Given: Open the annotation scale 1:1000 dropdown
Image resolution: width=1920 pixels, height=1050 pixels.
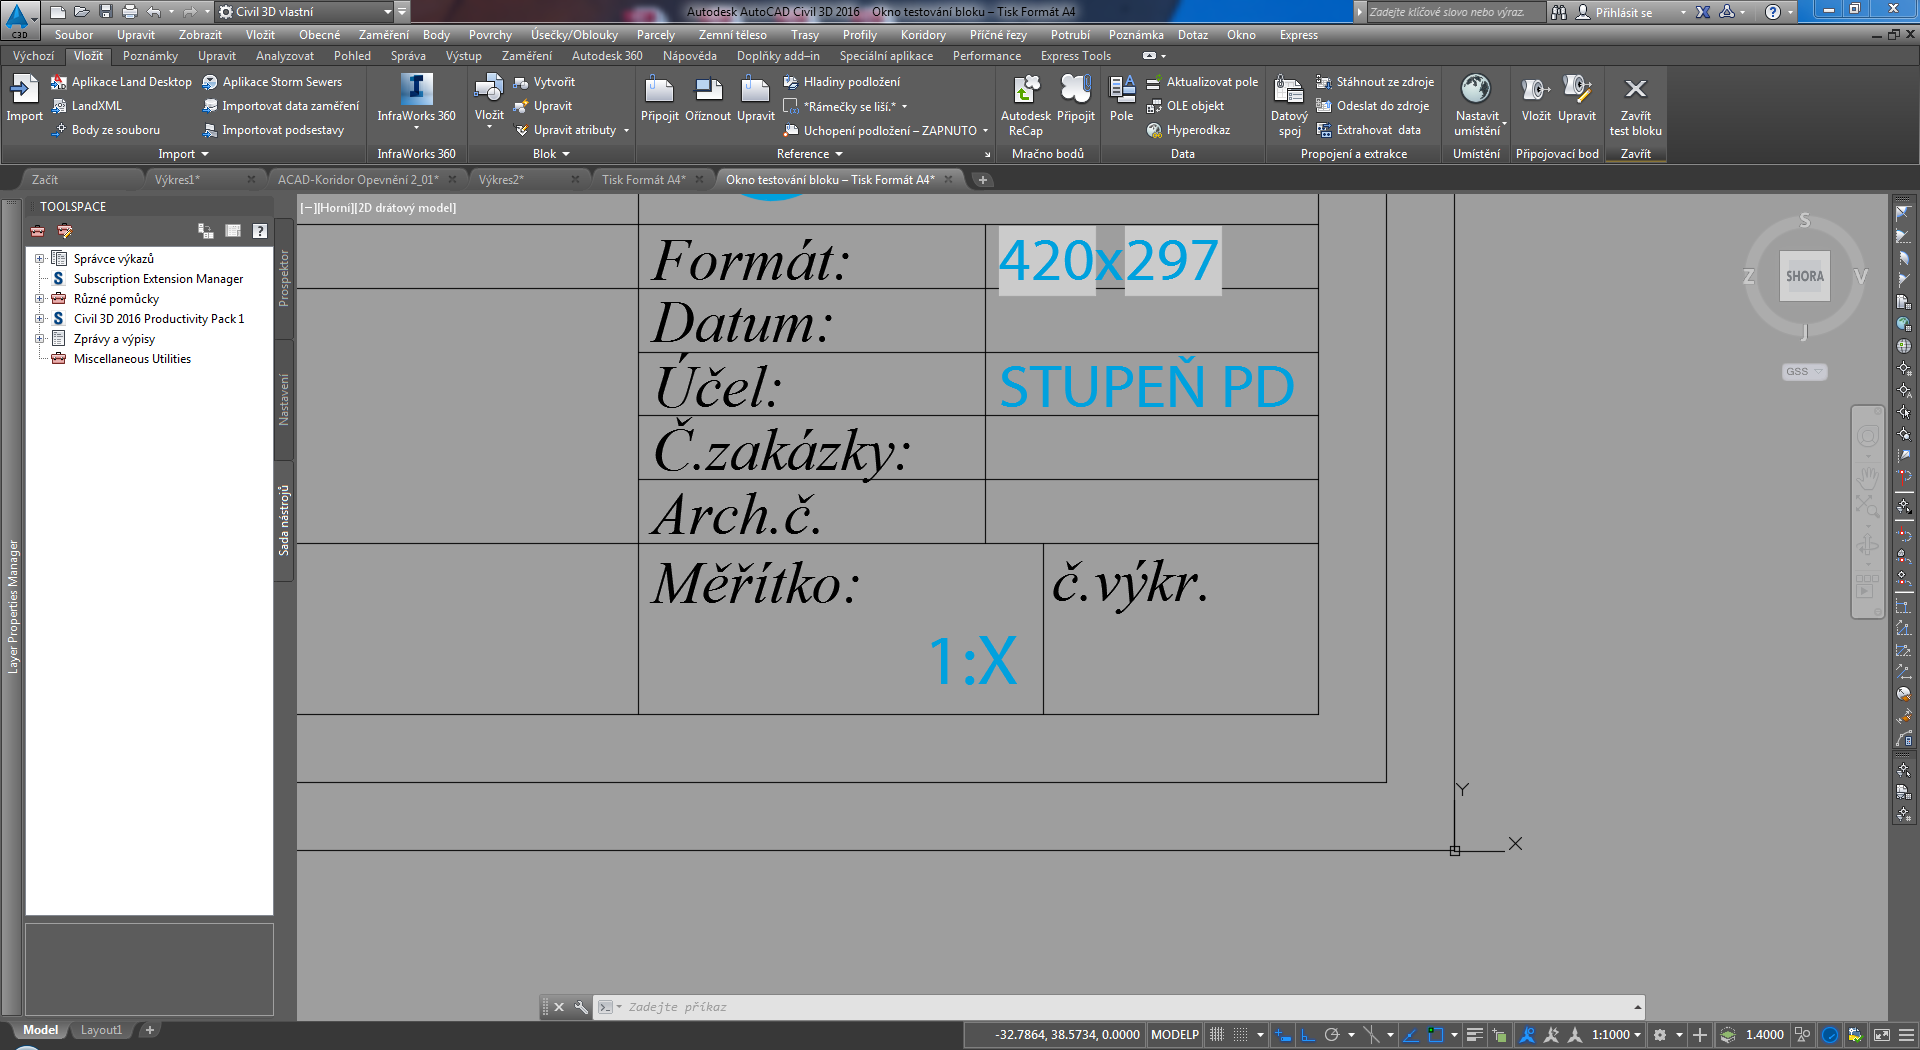Looking at the screenshot, I should (1616, 1035).
